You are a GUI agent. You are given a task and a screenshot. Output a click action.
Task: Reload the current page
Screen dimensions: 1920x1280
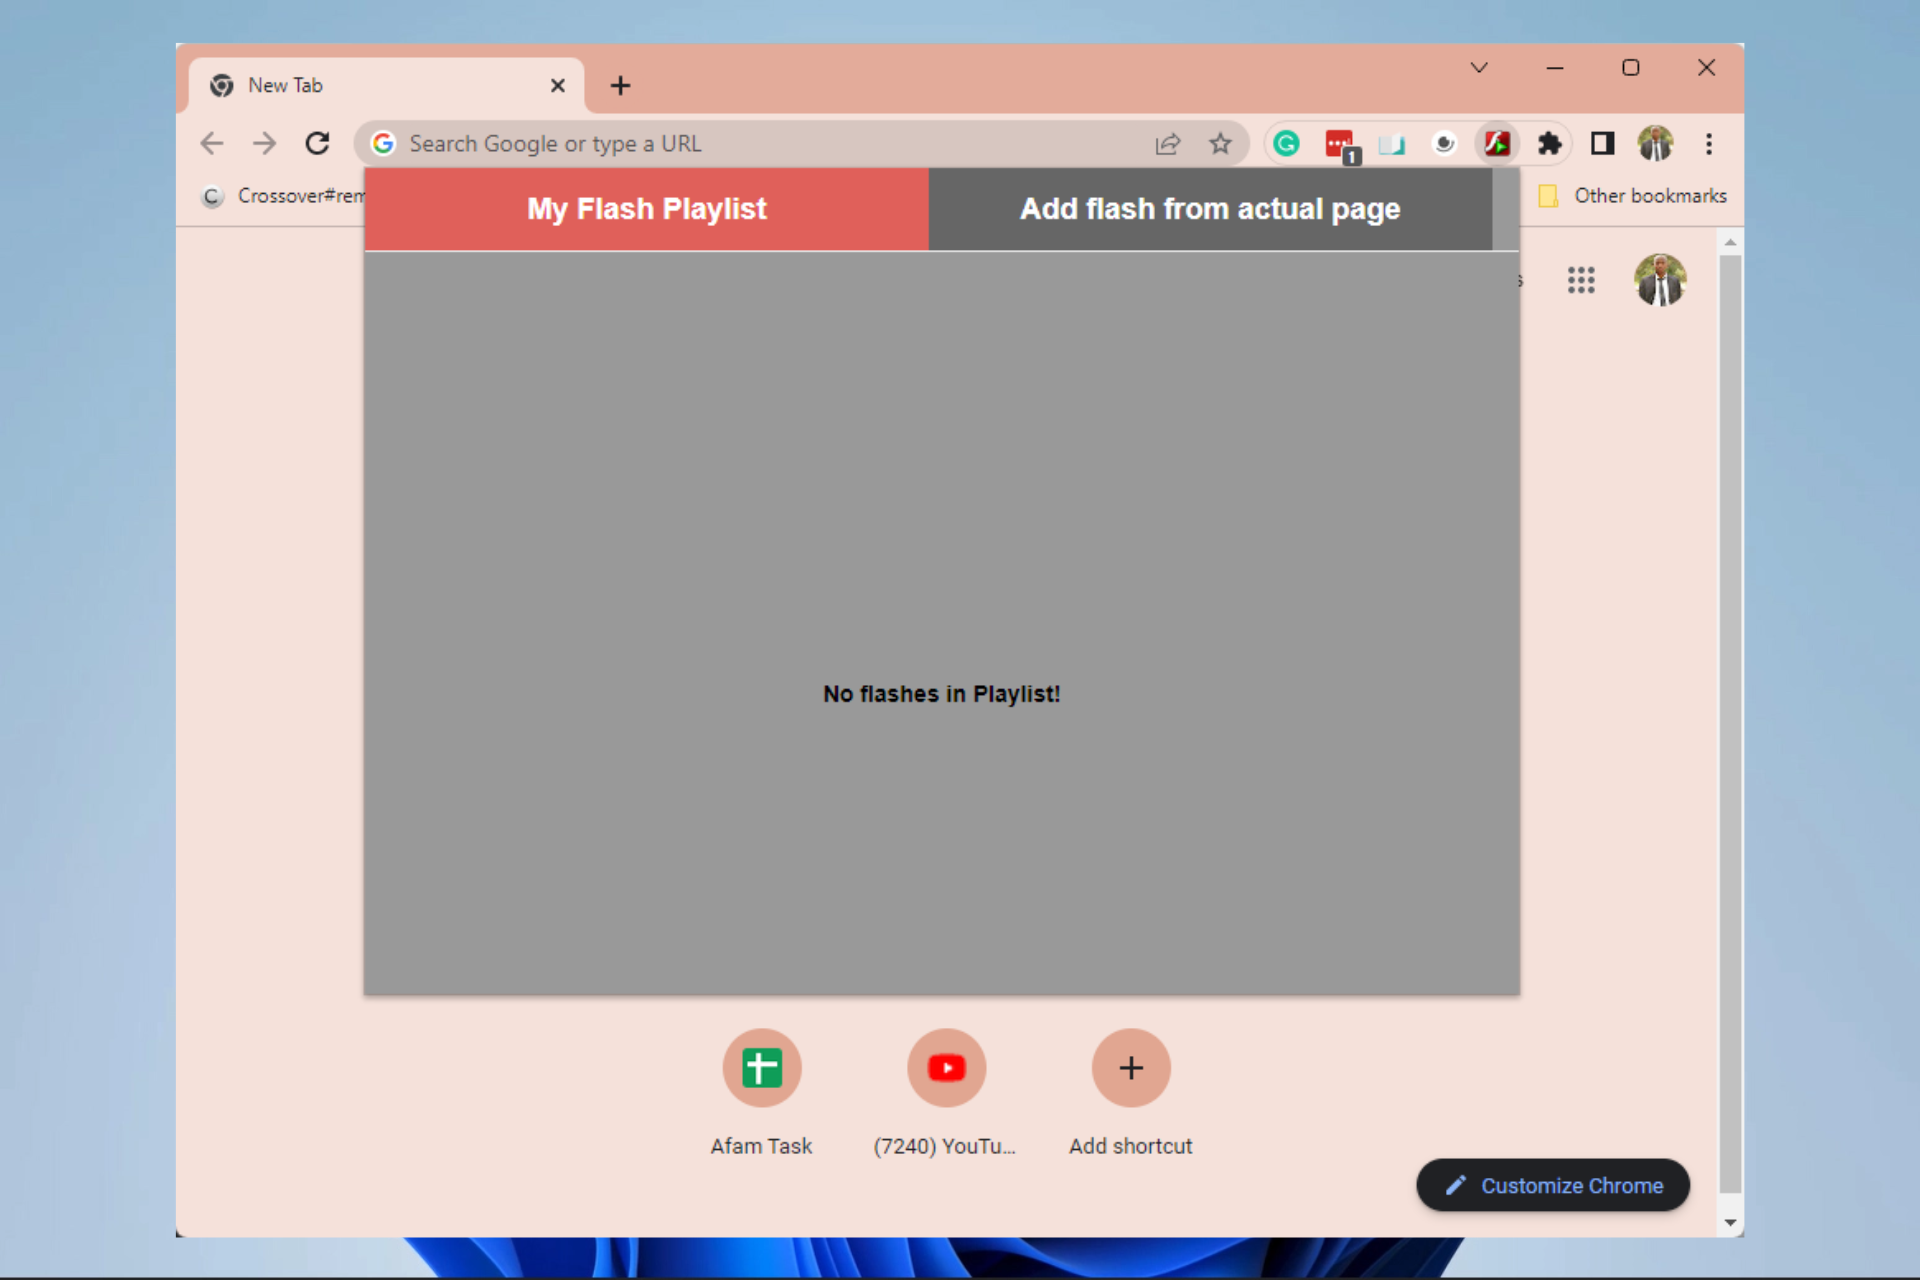[317, 144]
